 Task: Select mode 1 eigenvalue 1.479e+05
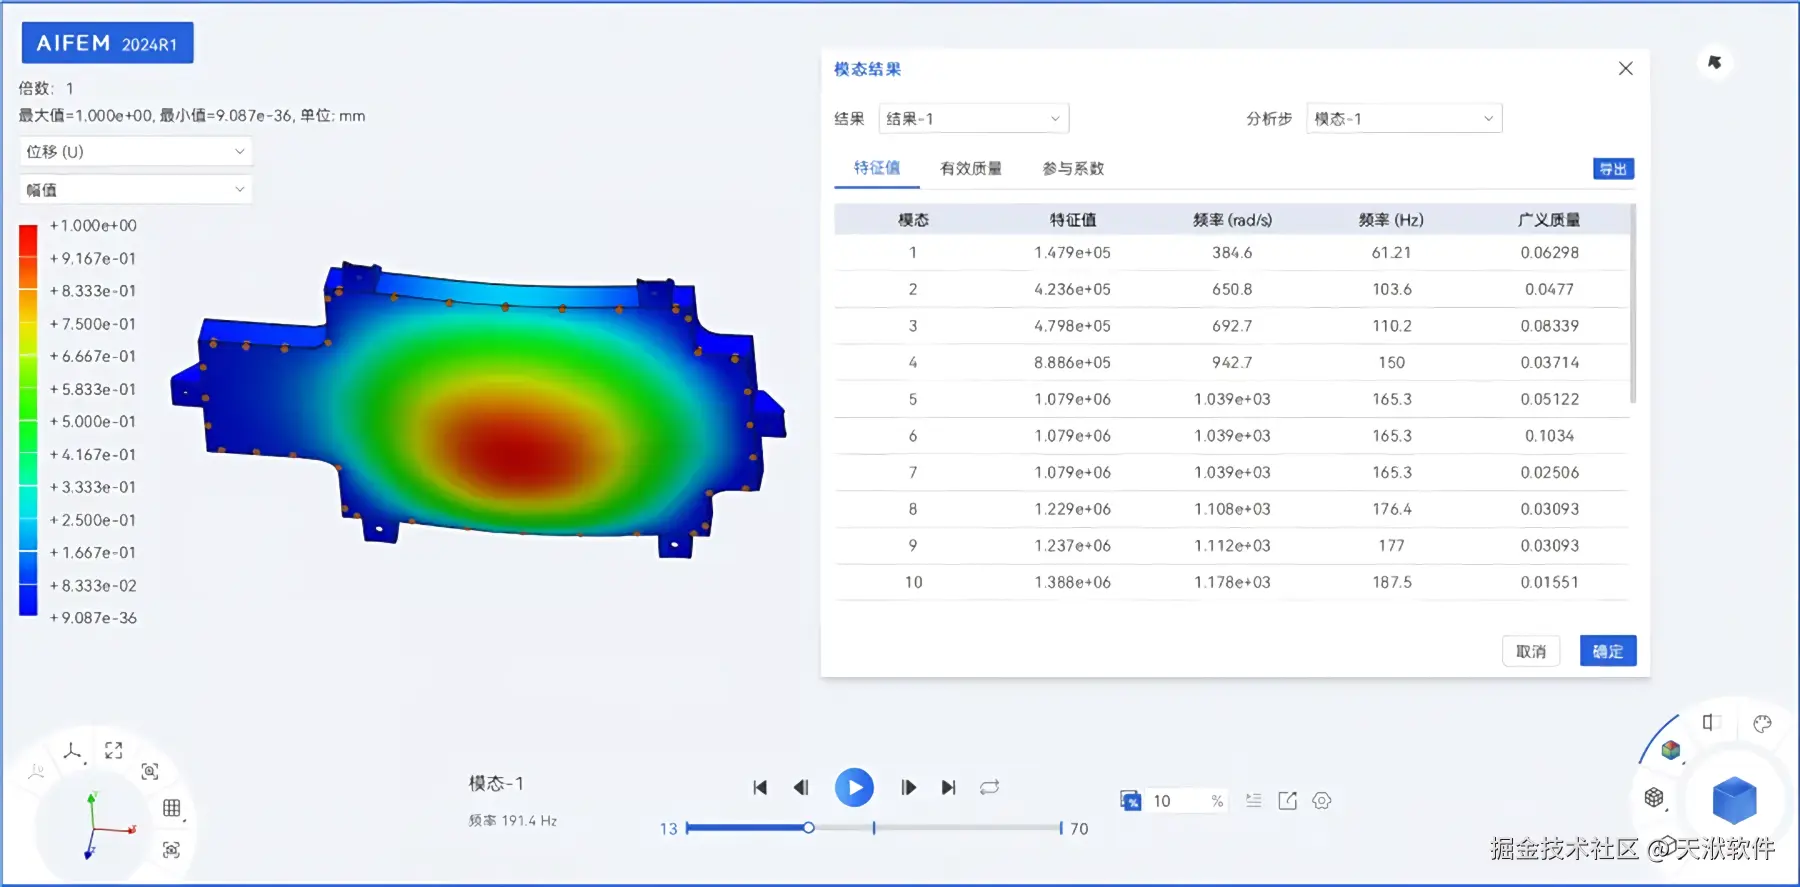tap(1072, 253)
